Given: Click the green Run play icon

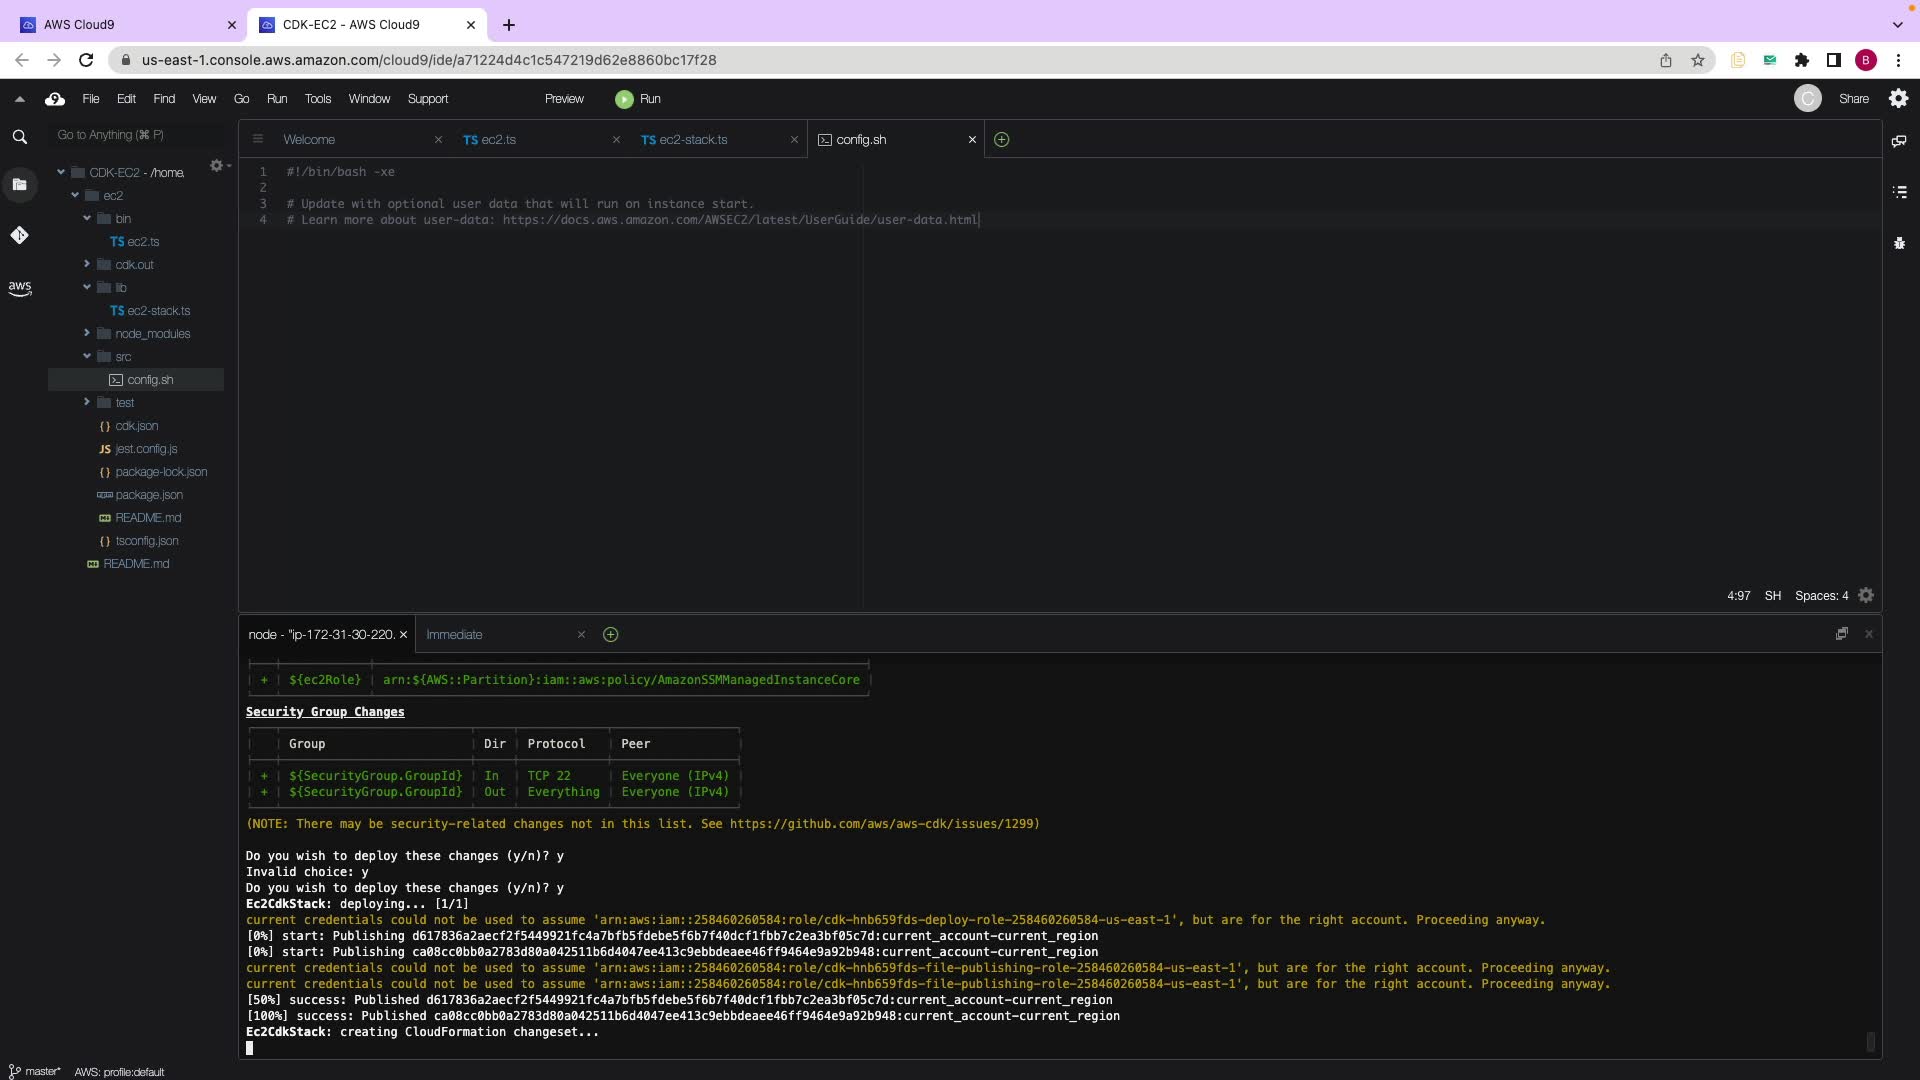Looking at the screenshot, I should pyautogui.click(x=624, y=99).
